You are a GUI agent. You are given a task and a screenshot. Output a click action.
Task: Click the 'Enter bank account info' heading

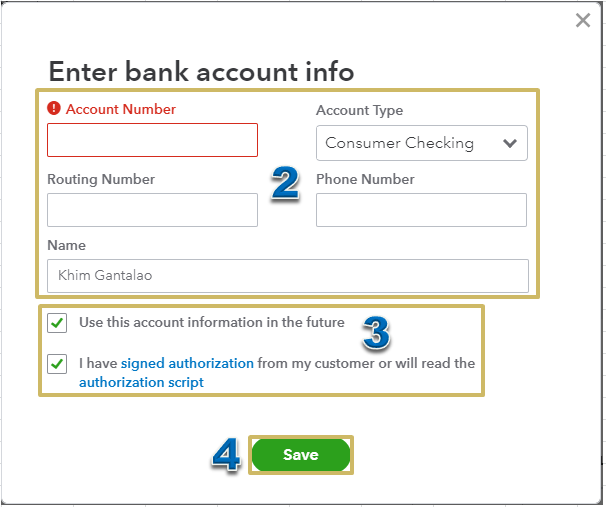201,72
